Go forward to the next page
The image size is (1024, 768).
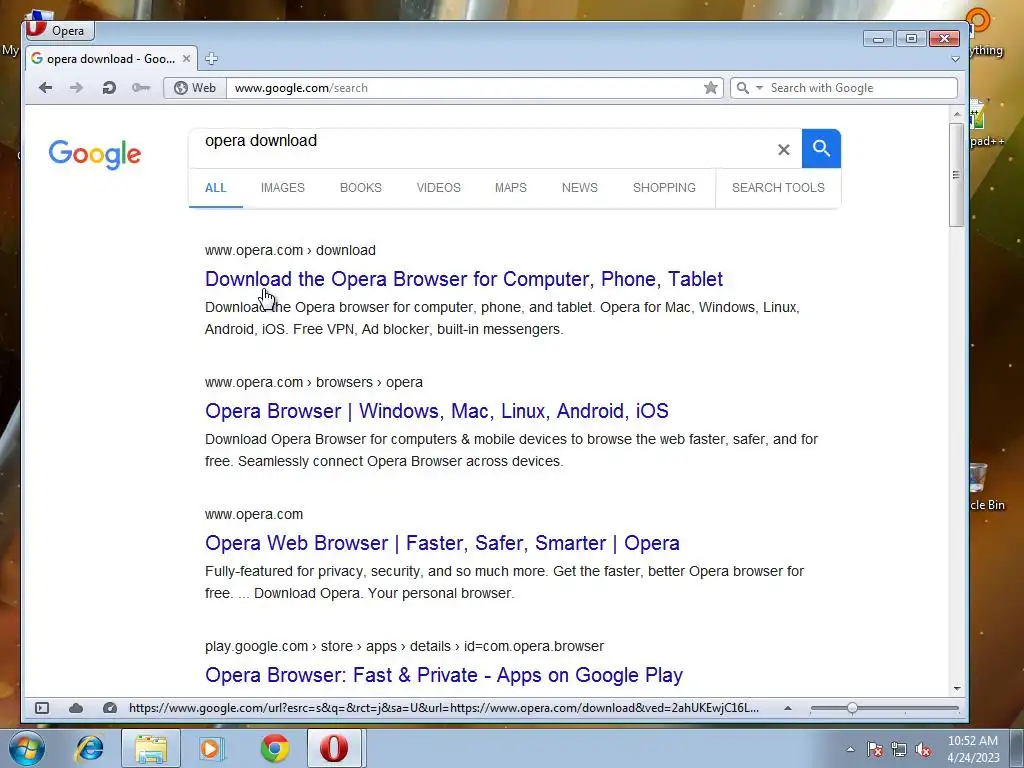[76, 88]
